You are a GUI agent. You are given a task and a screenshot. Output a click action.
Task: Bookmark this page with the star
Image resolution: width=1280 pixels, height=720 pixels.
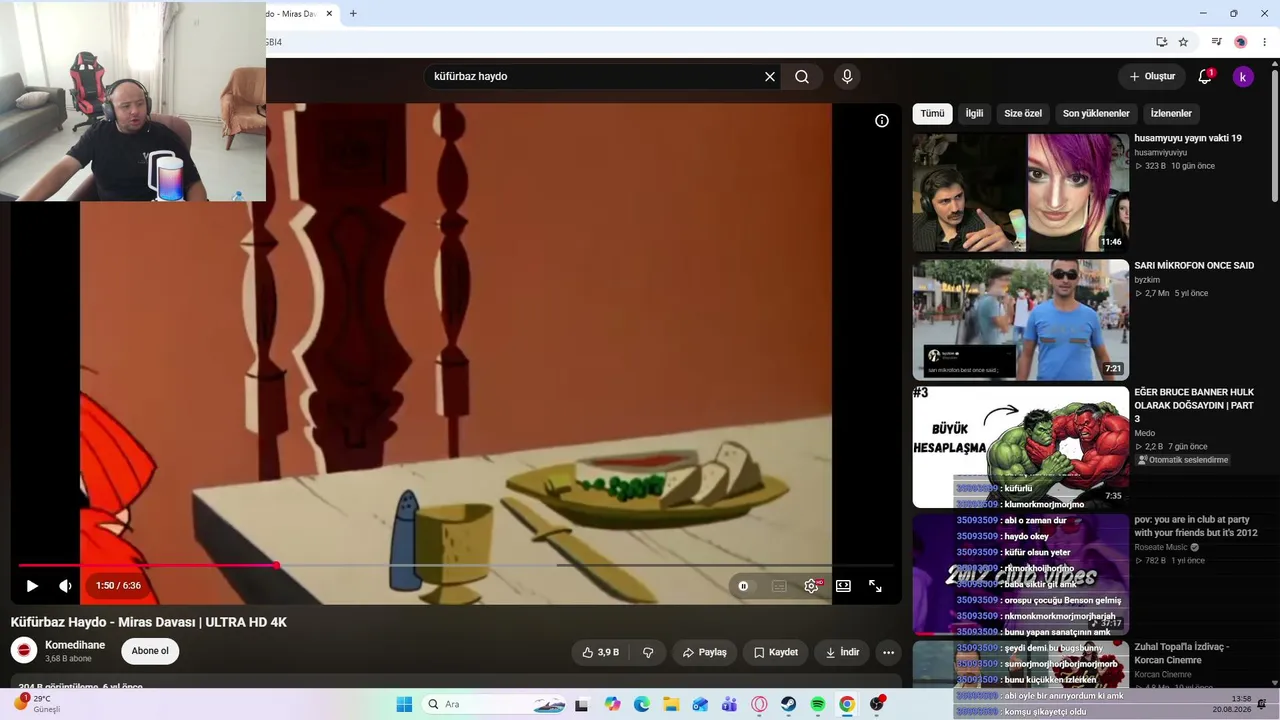point(1183,42)
